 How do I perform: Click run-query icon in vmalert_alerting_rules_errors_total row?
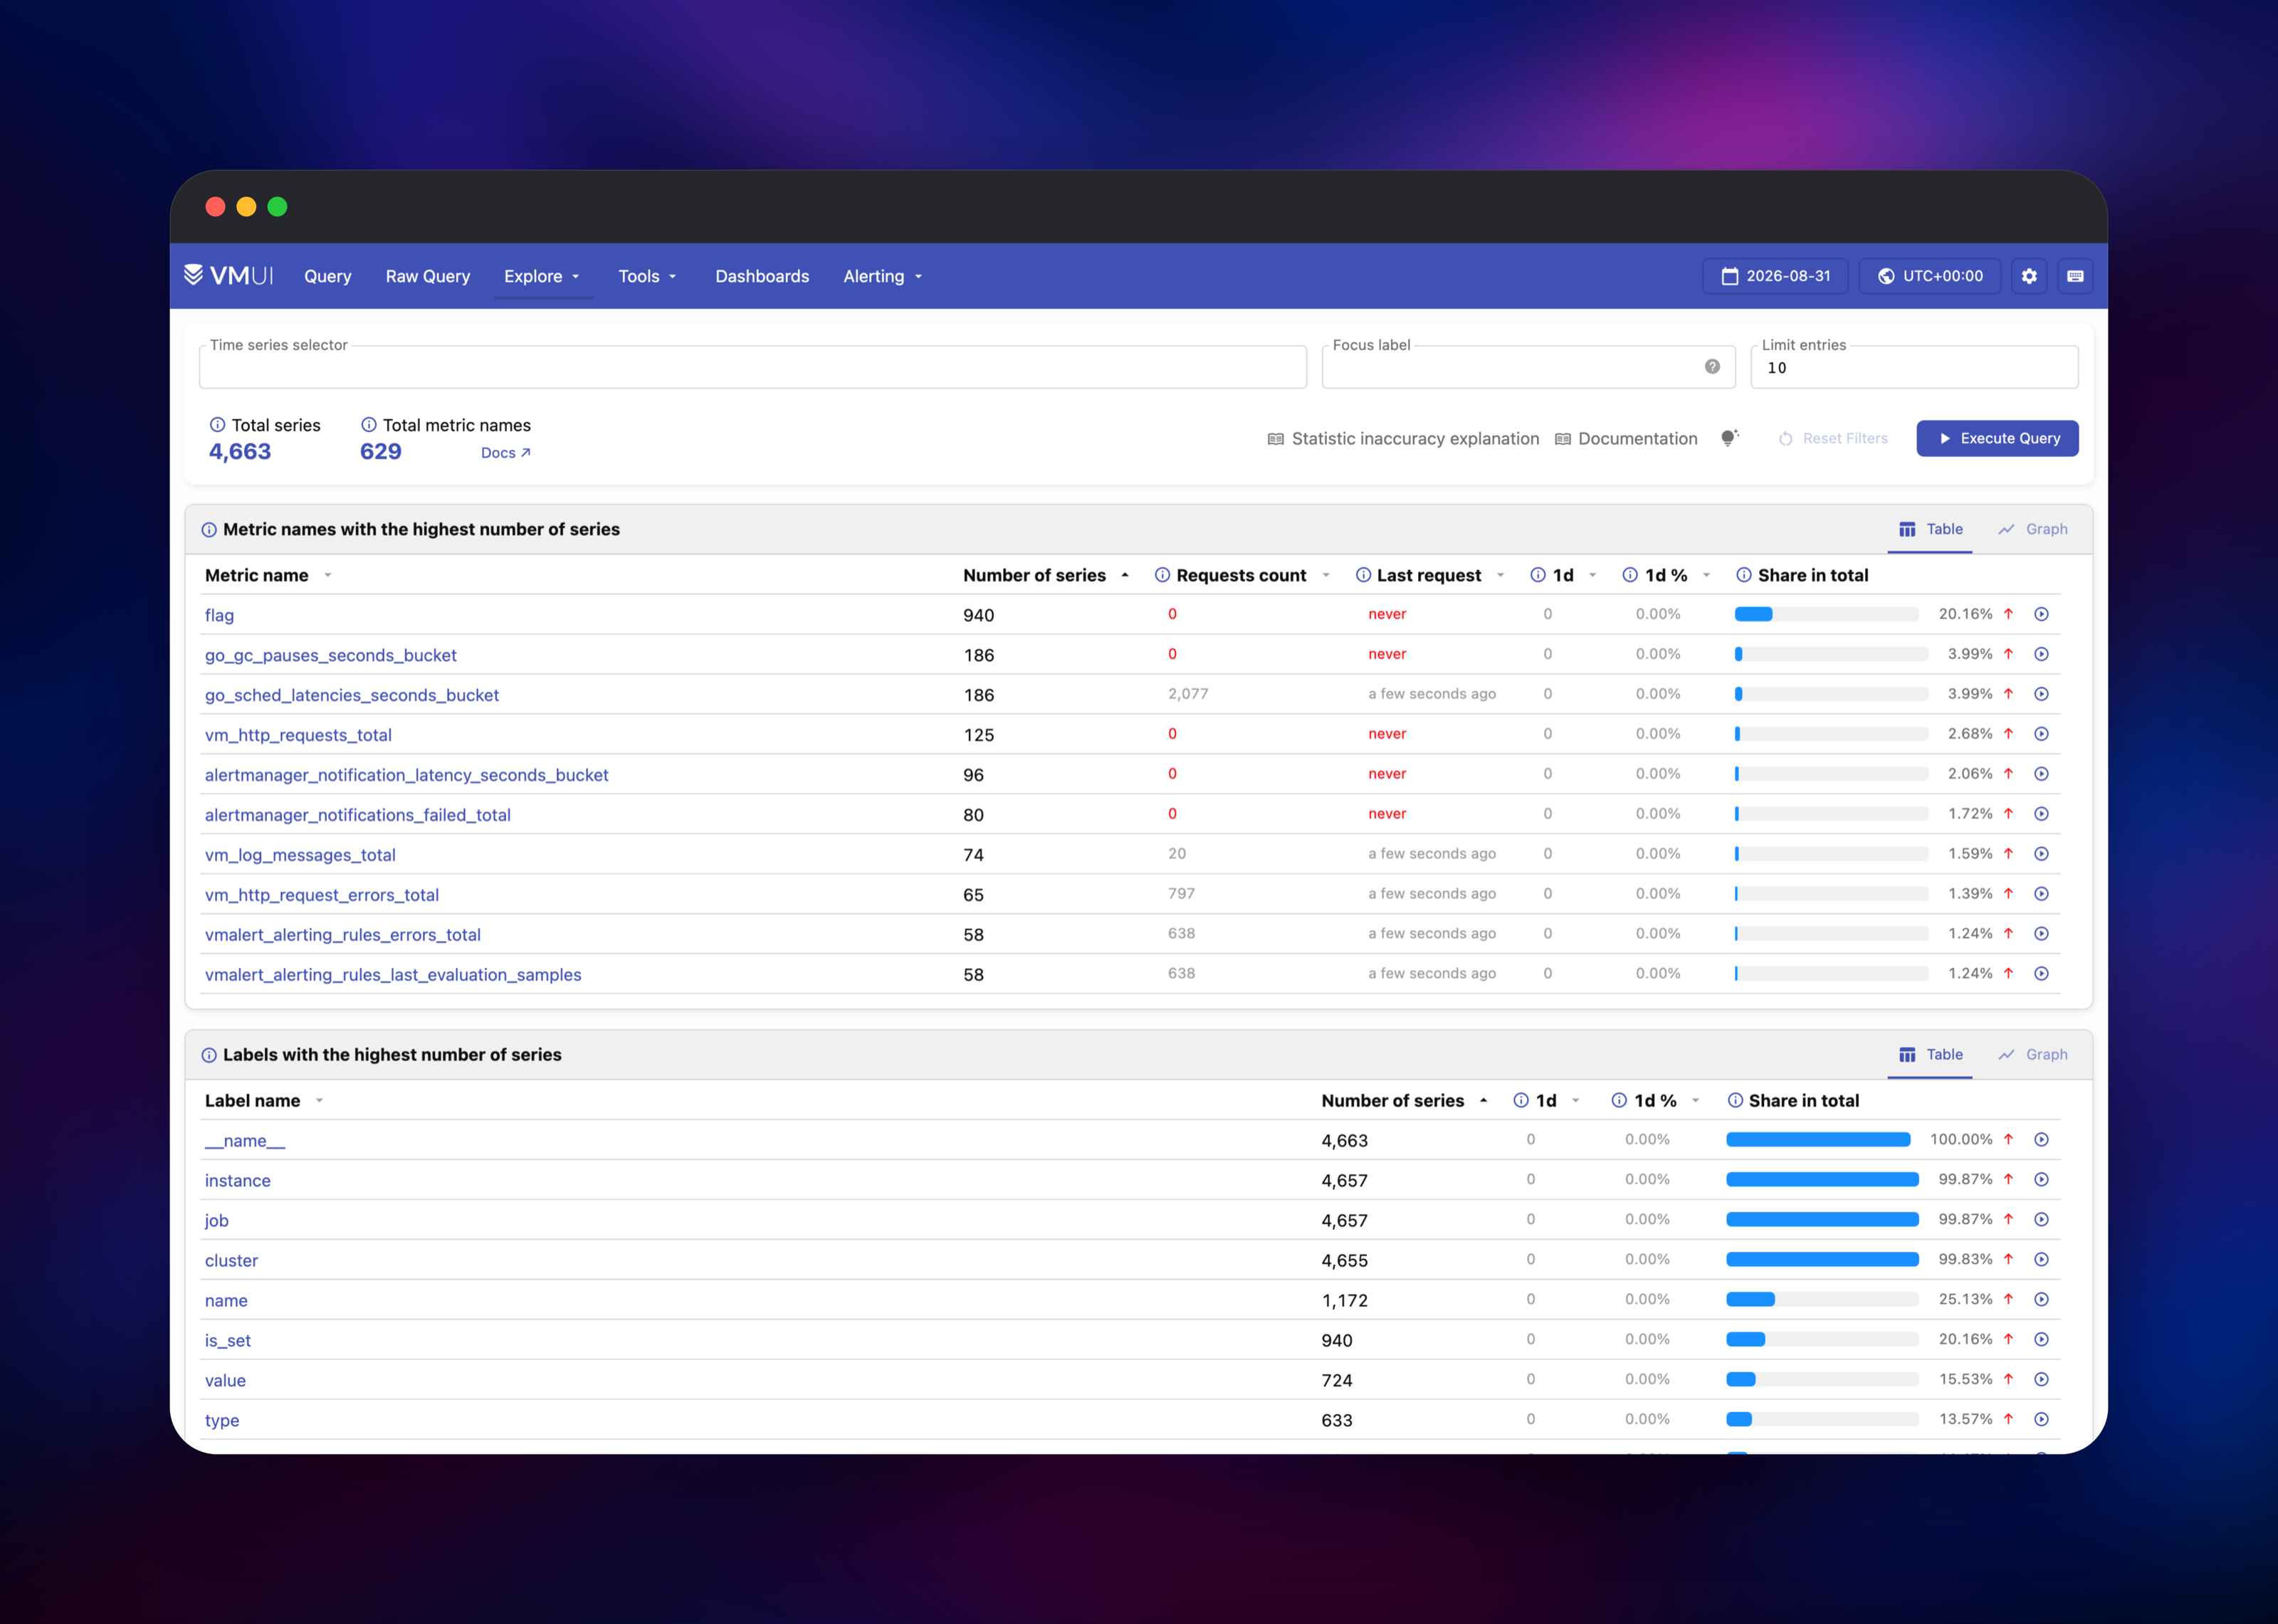point(2041,934)
